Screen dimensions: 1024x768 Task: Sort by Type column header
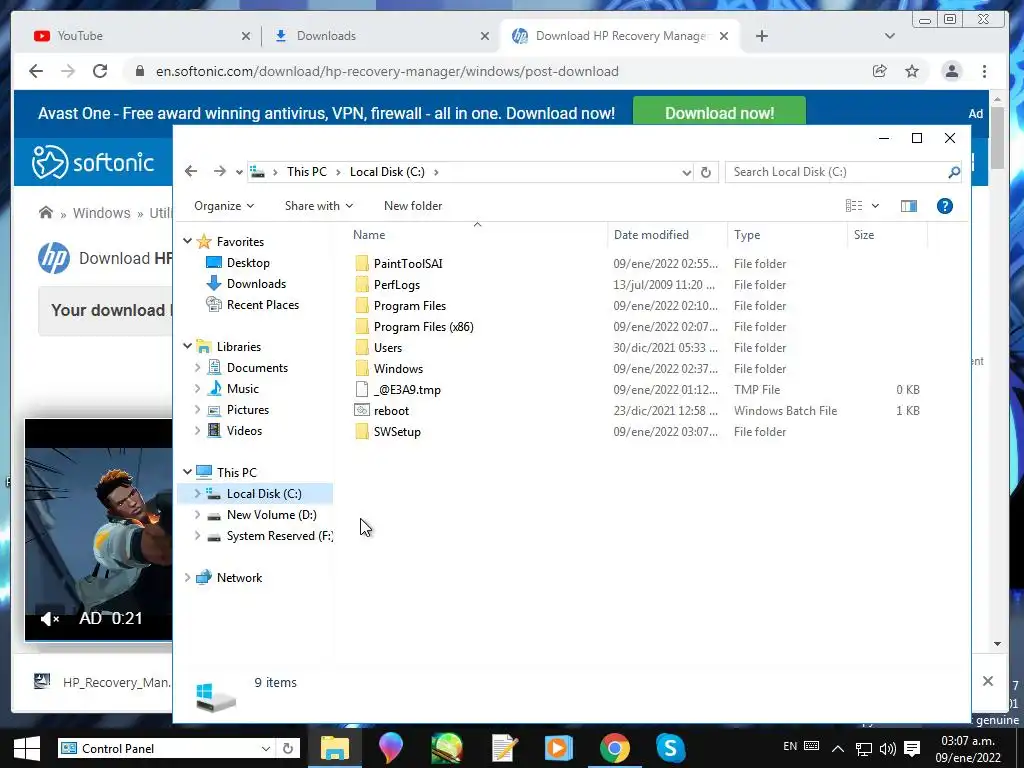(787, 234)
